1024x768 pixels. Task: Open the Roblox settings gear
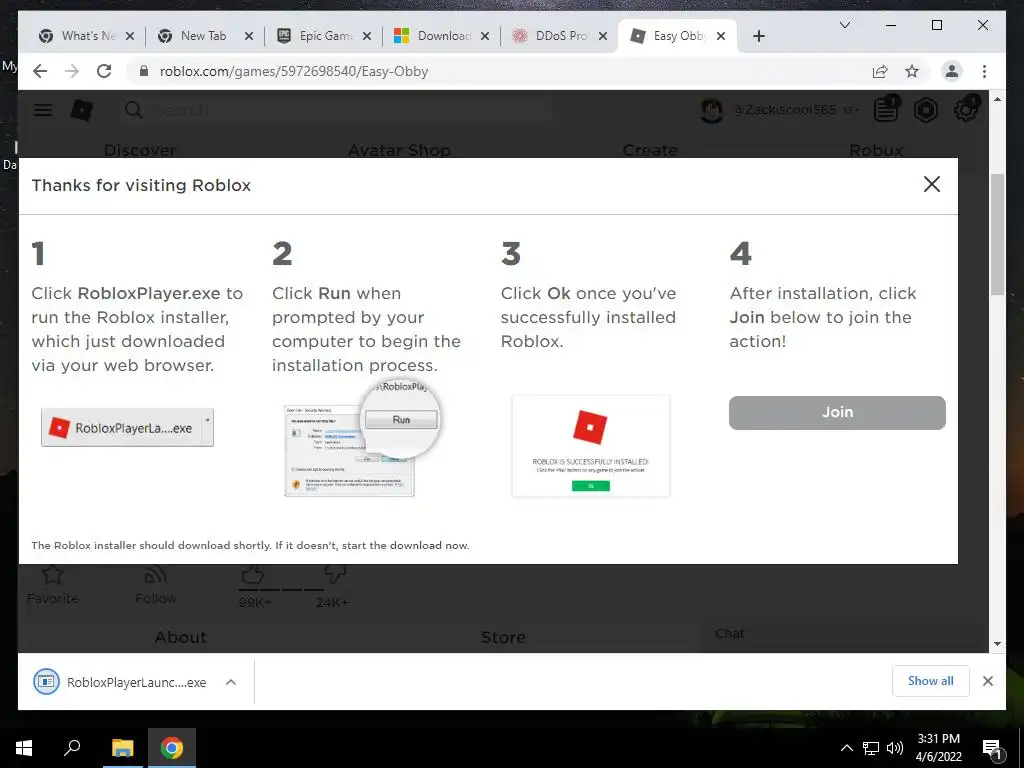(966, 109)
